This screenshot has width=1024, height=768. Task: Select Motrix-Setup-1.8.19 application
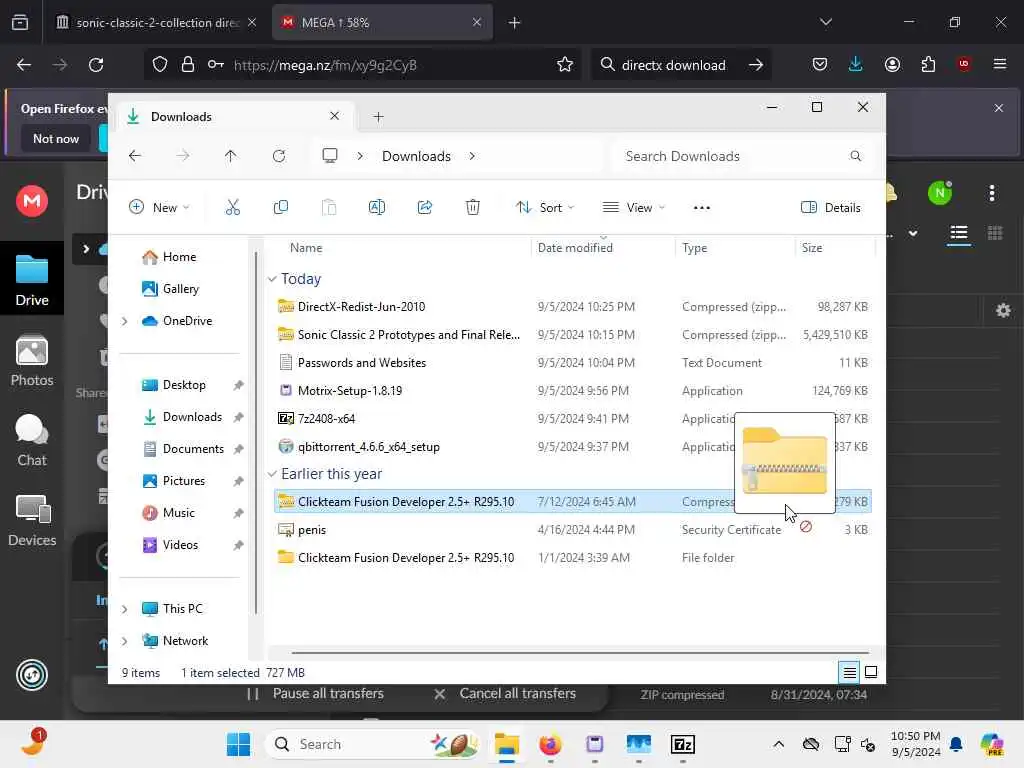pyautogui.click(x=572, y=391)
